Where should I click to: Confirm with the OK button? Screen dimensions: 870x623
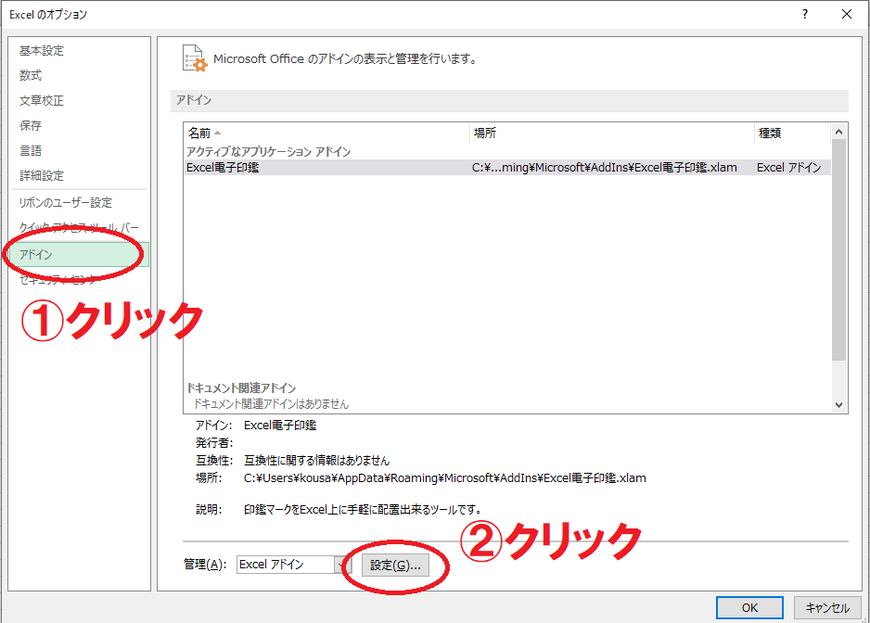coord(750,607)
